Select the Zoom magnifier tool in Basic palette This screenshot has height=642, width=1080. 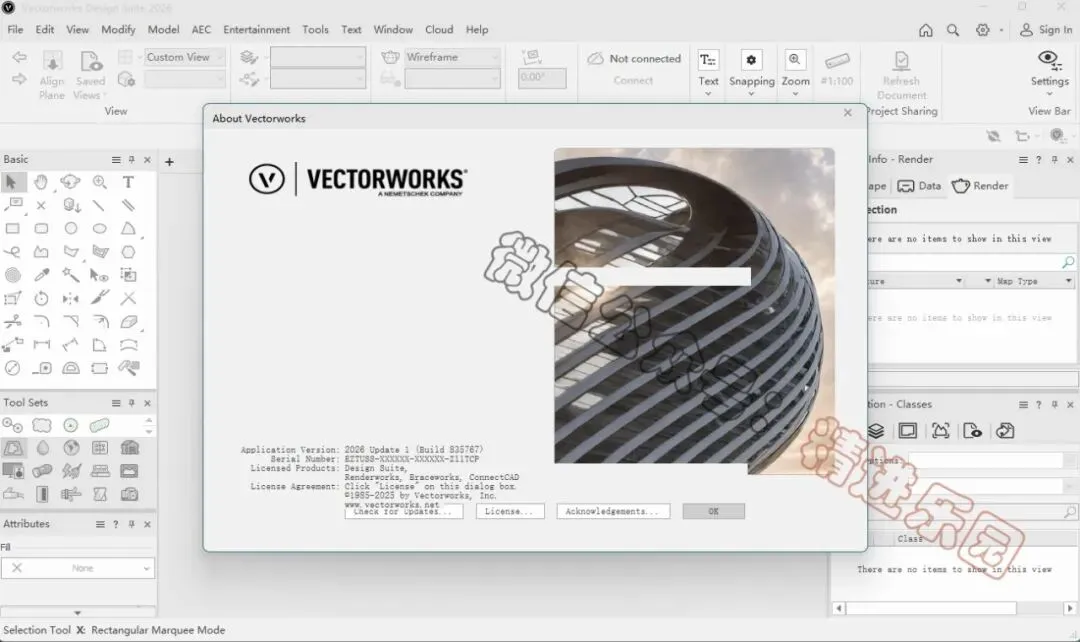tap(100, 182)
